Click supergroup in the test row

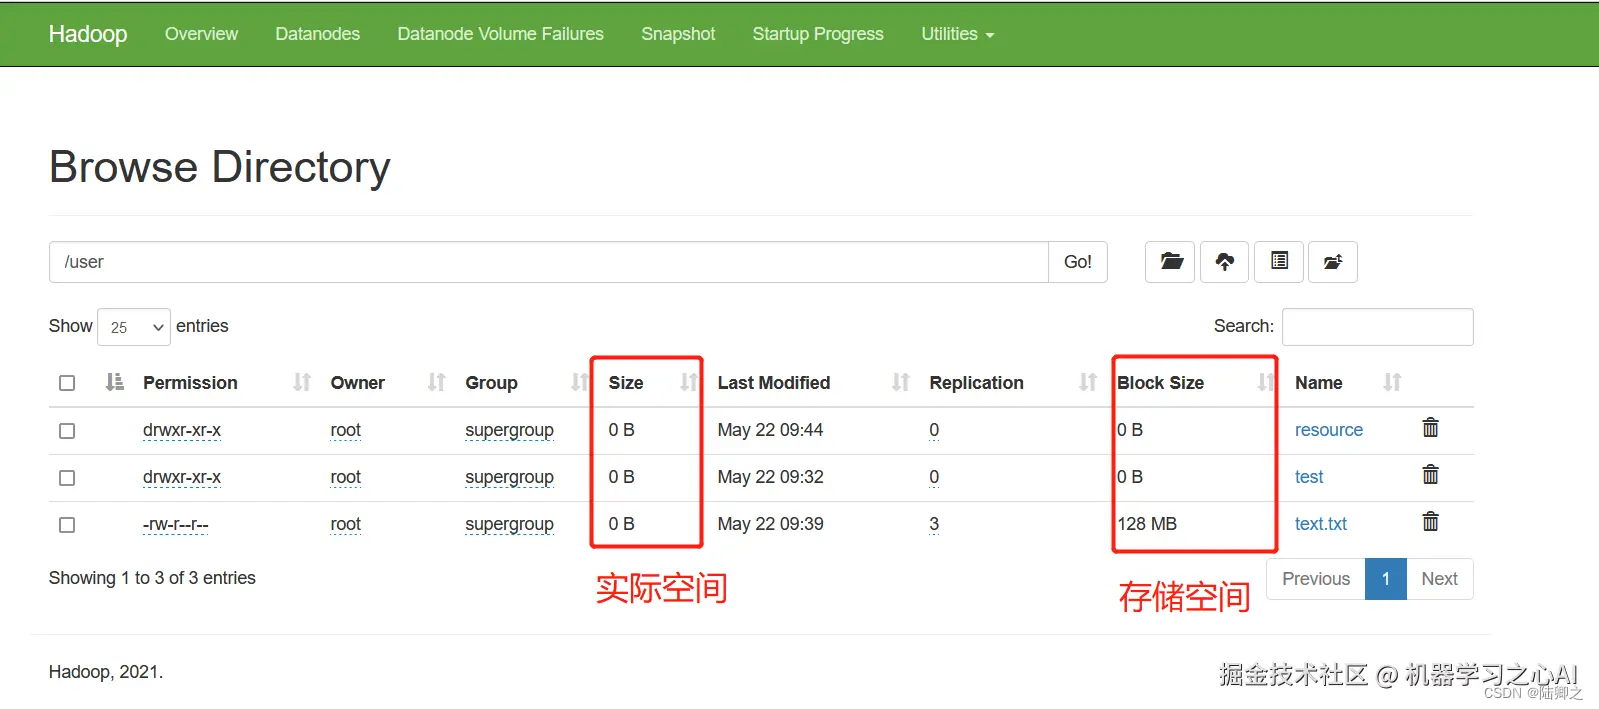point(509,477)
